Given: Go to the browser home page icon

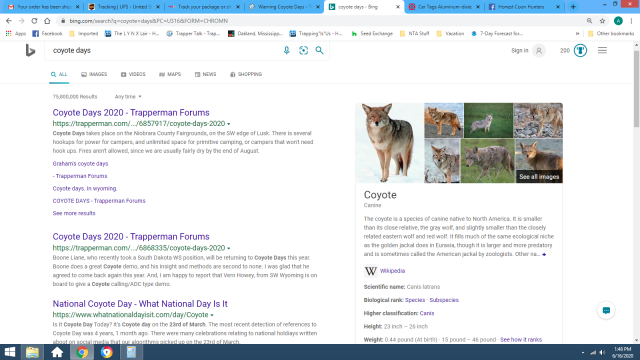Looking at the screenshot, I should [47, 21].
